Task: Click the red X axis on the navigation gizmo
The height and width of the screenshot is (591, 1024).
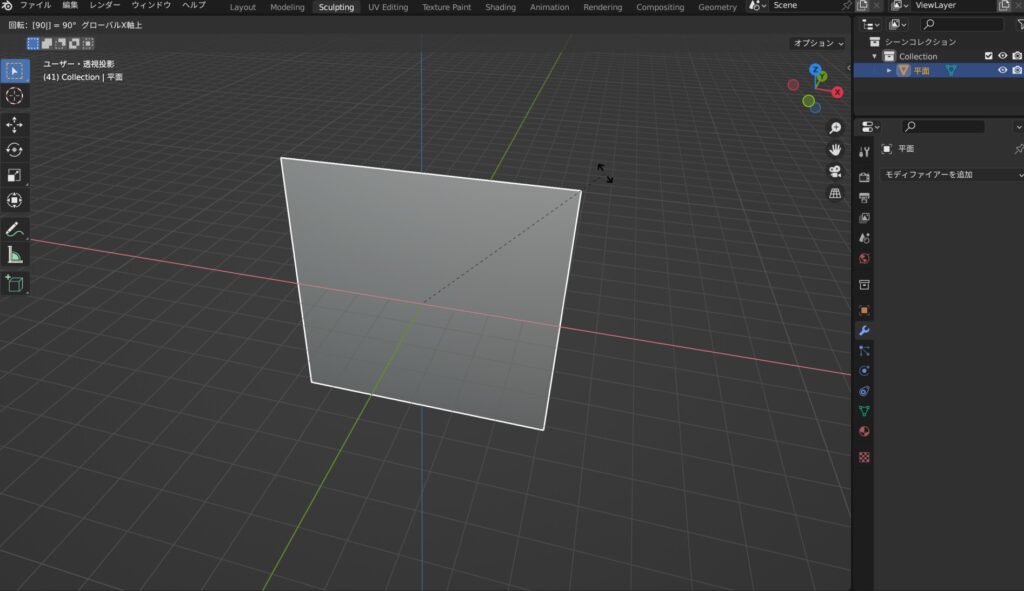Action: point(838,92)
